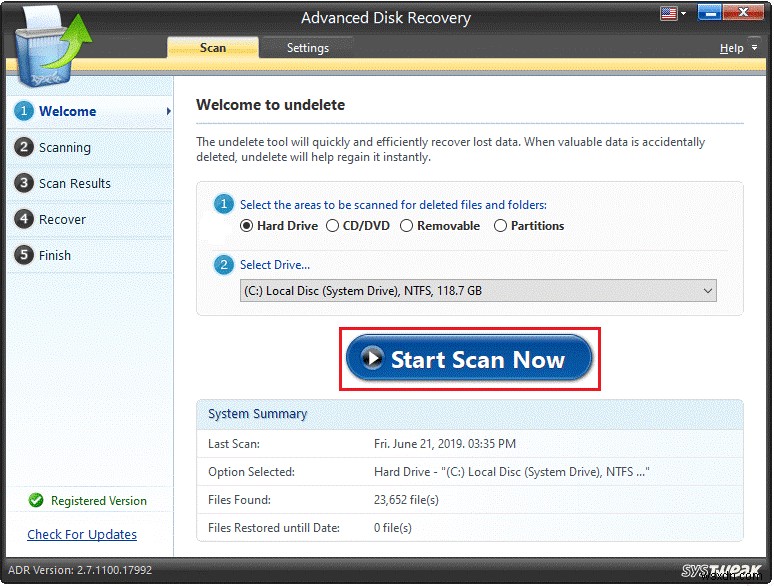The height and width of the screenshot is (586, 774).
Task: Select the CD/DVD radio button
Action: point(332,226)
